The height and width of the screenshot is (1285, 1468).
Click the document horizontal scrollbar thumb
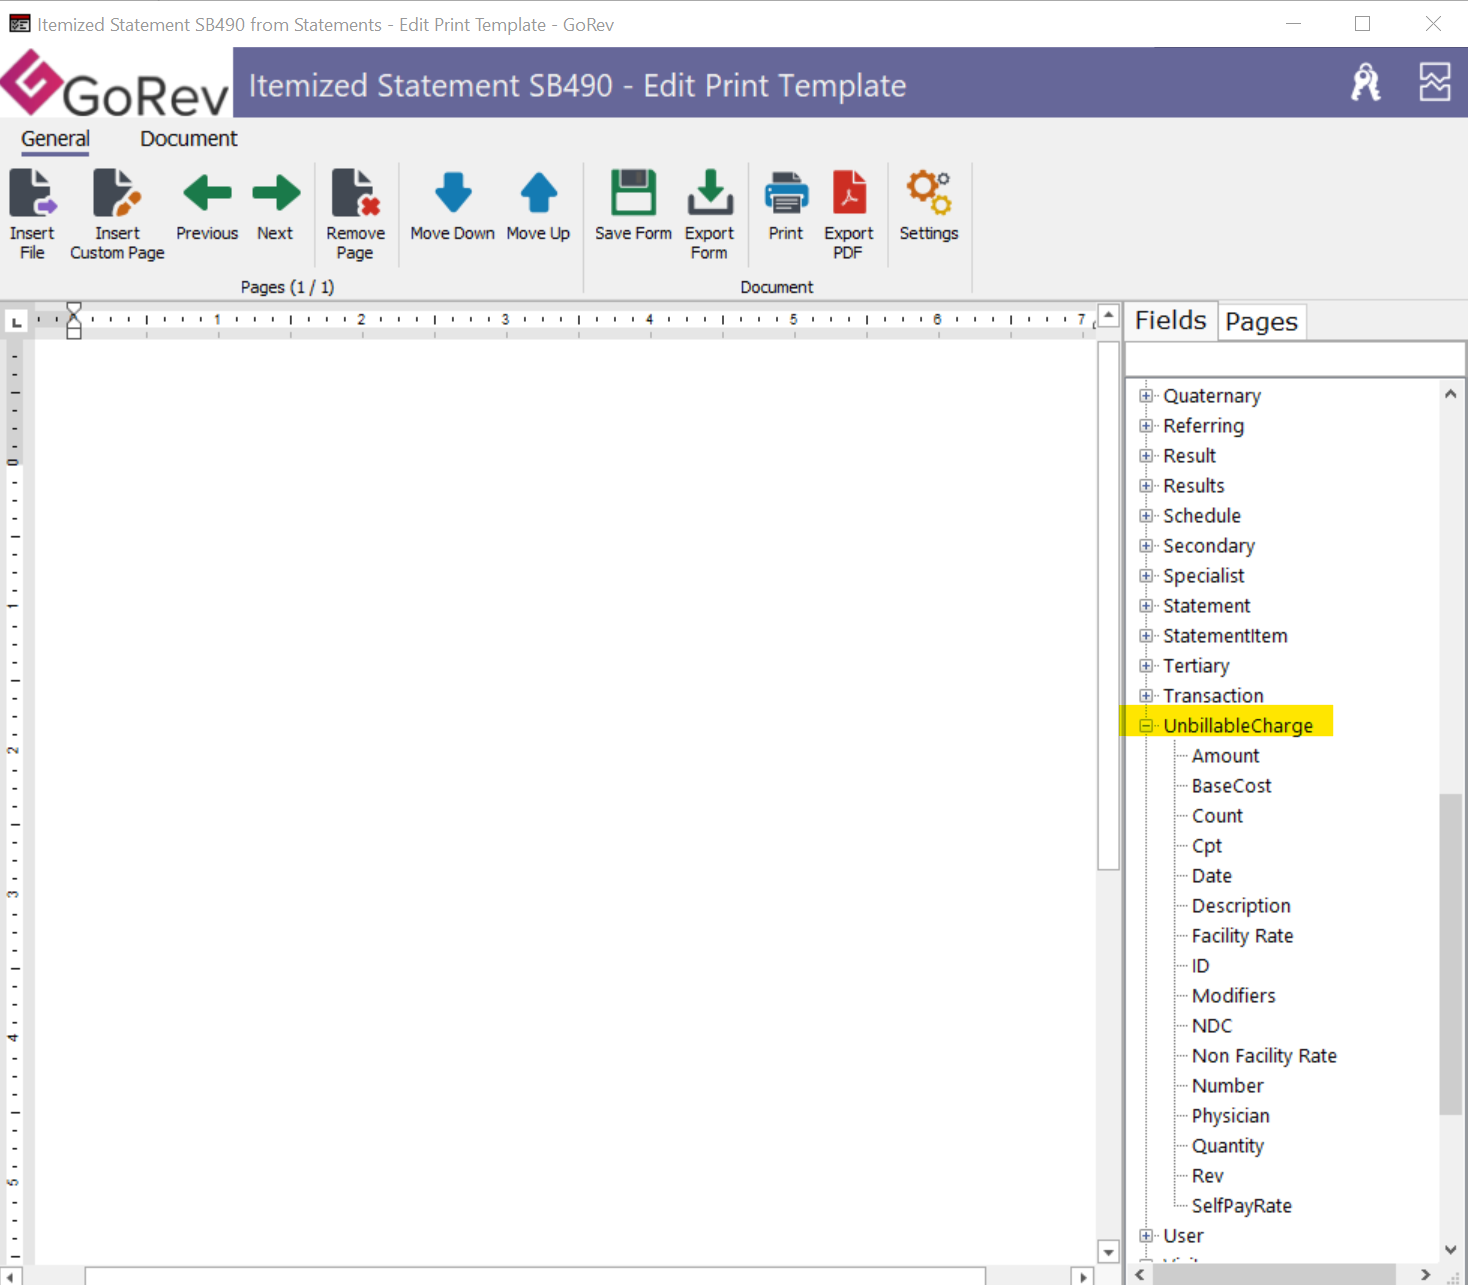tap(535, 1276)
